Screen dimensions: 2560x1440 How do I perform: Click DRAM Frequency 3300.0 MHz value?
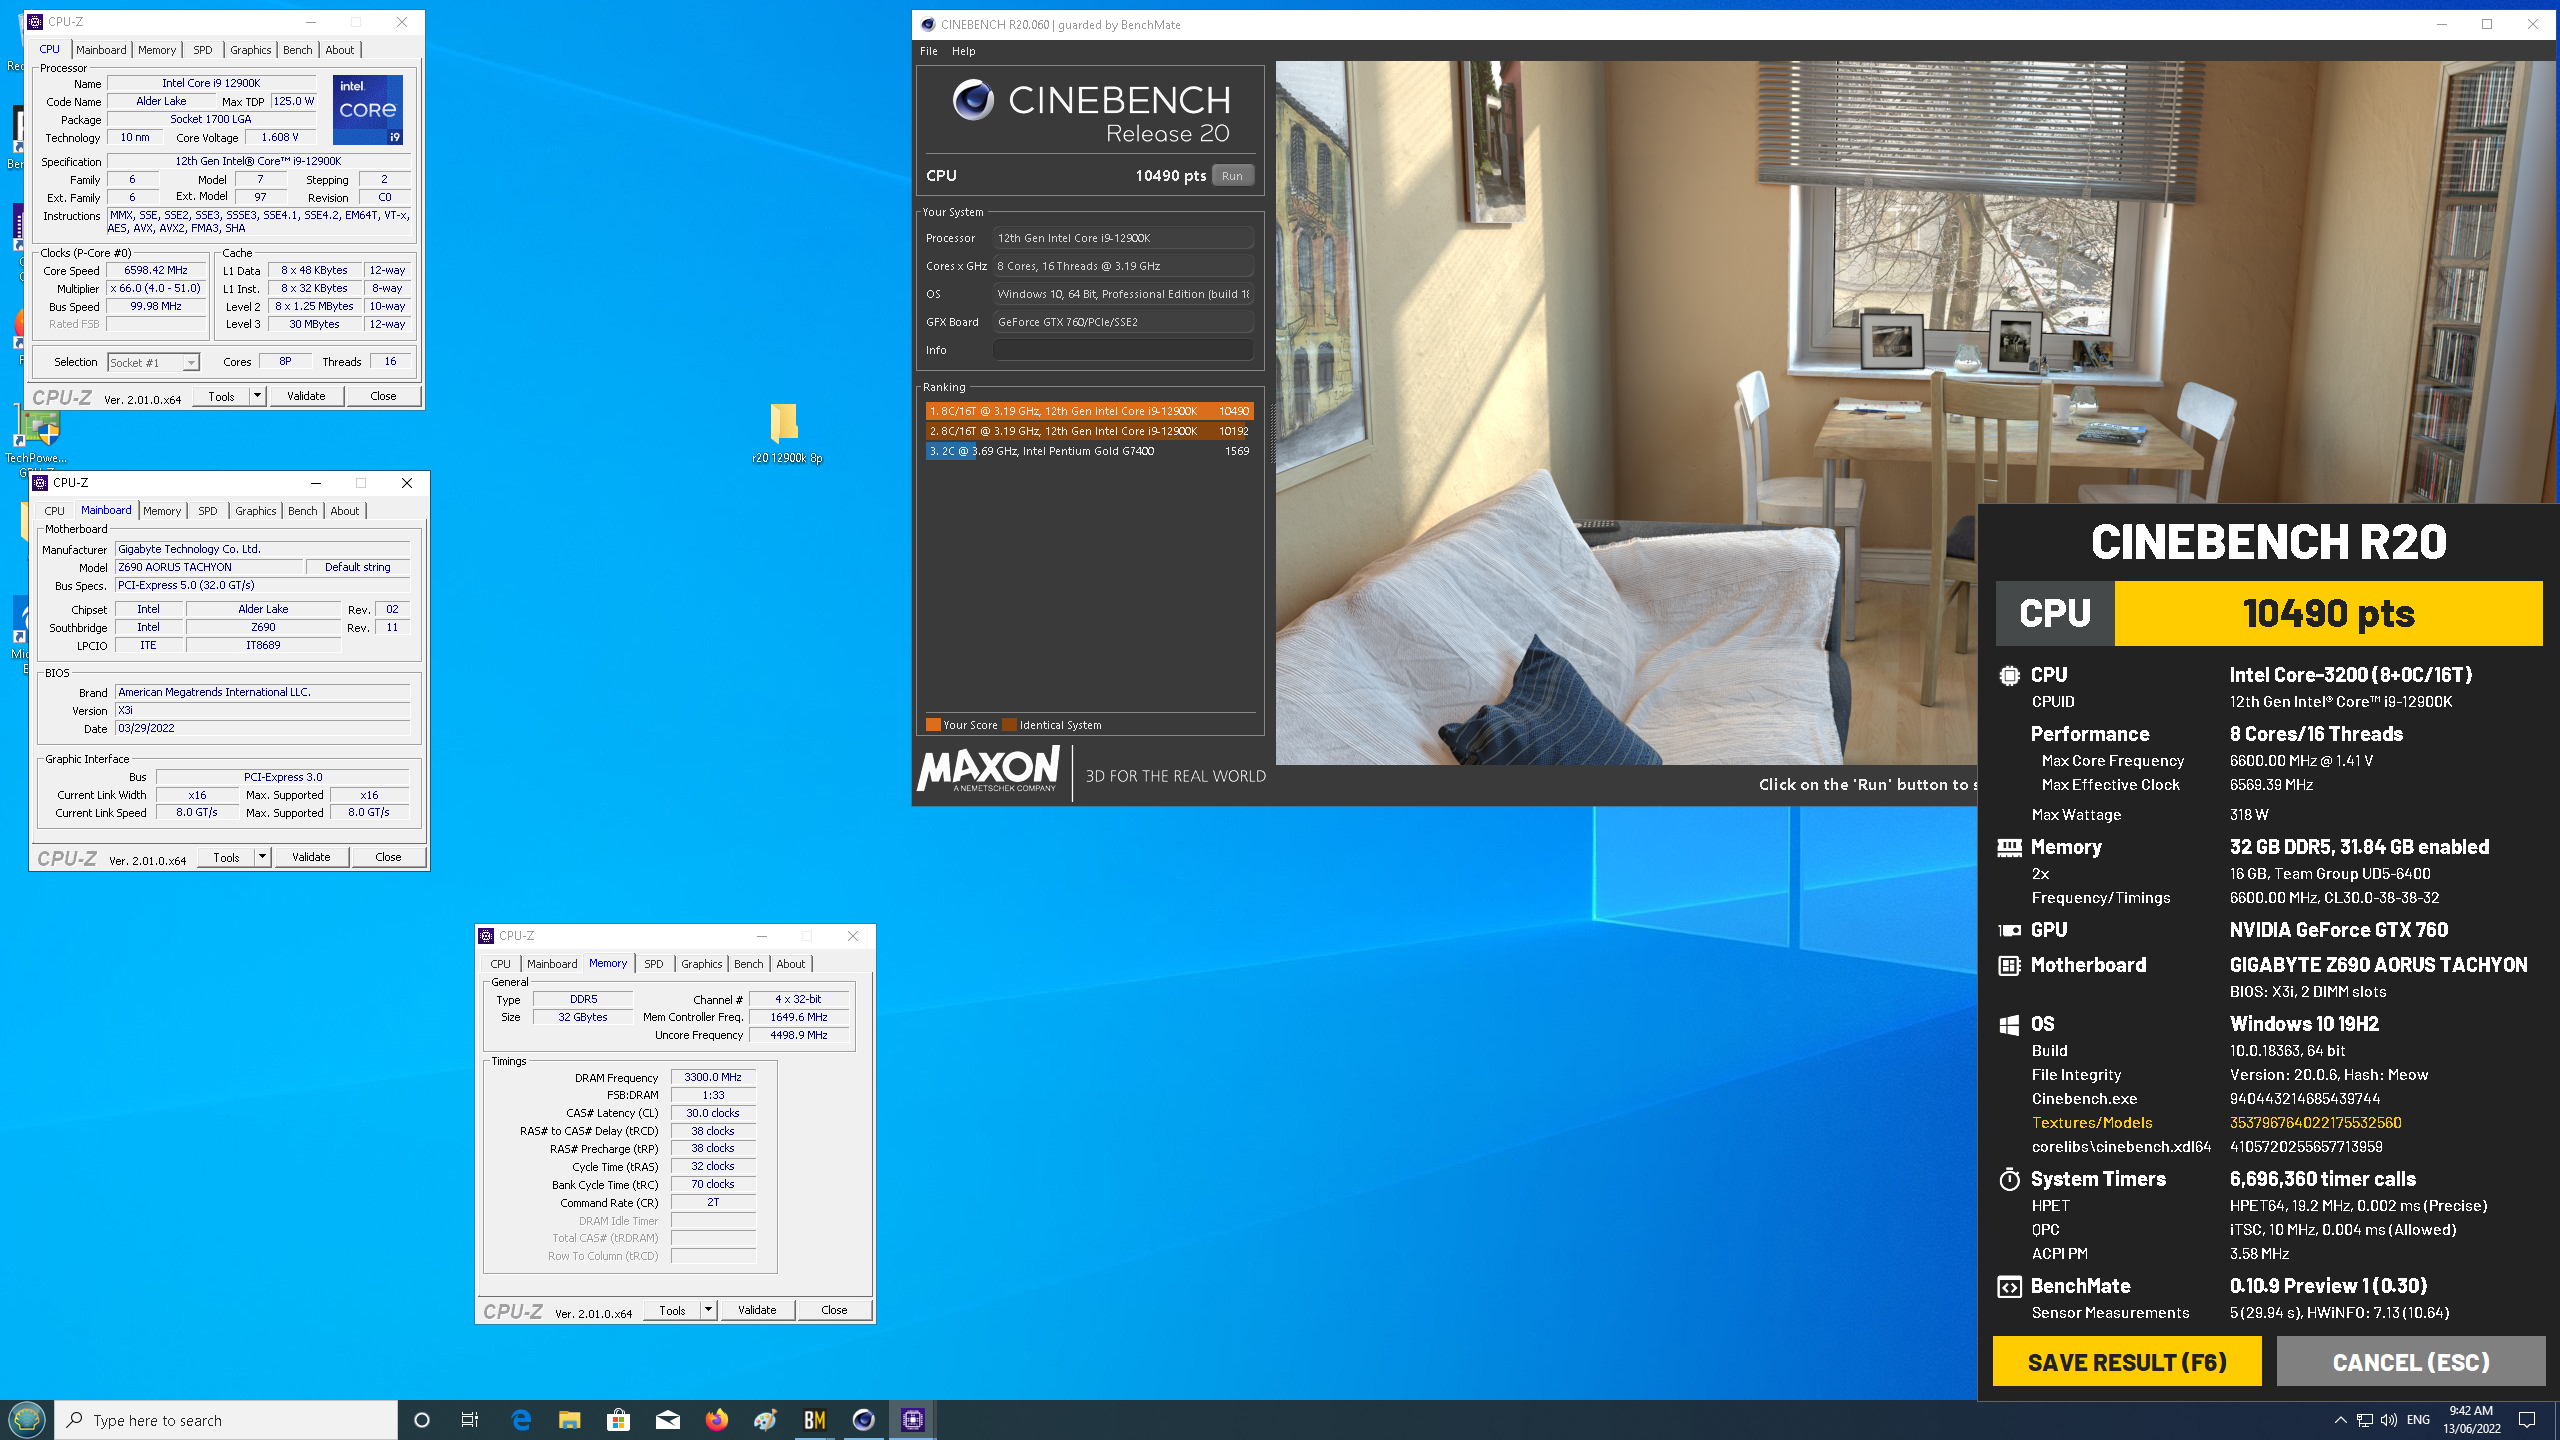[x=713, y=1078]
